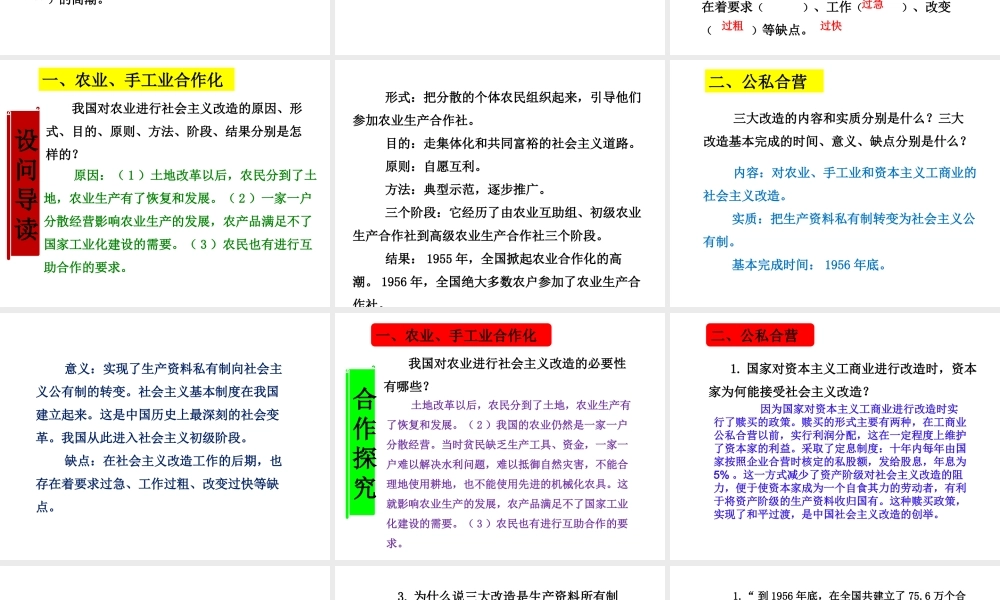Click the purple line 因为国家对资本主义工商业进行改造时实

click(859, 409)
